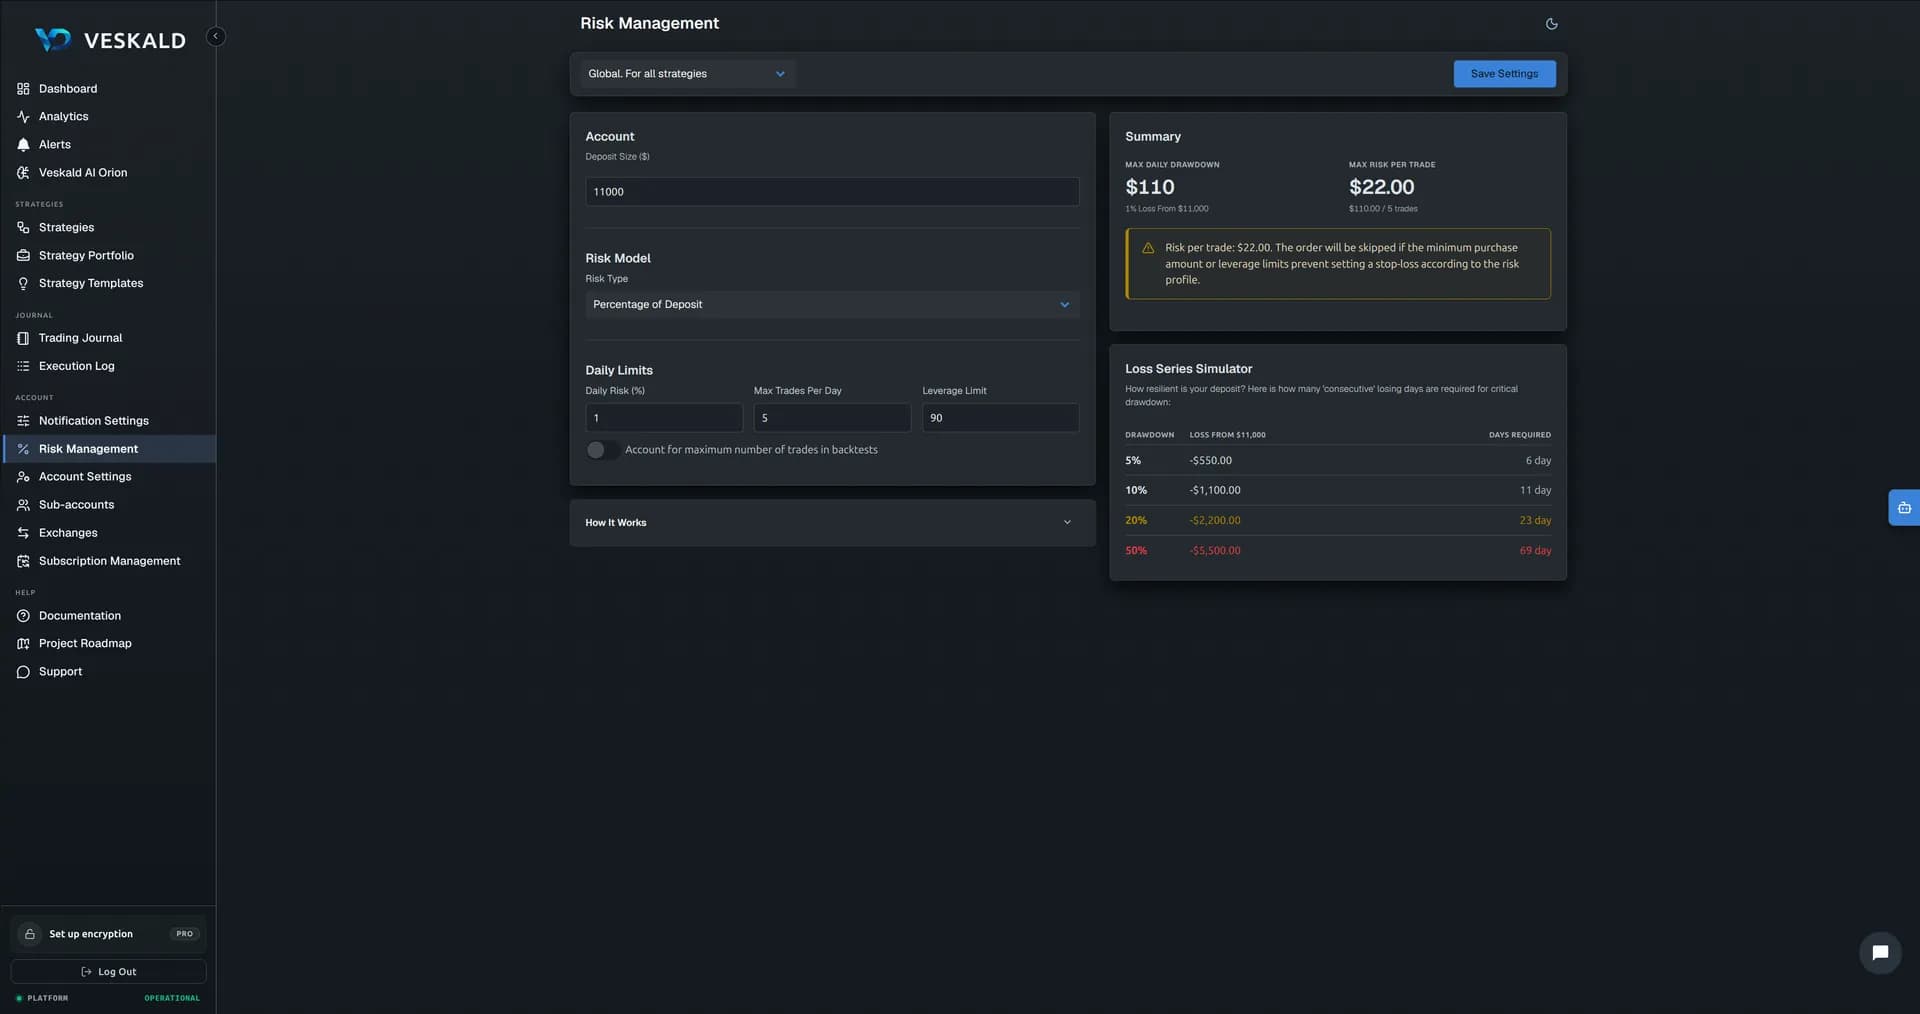Navigate to Account Settings
This screenshot has height=1014, width=1920.
tap(108, 477)
